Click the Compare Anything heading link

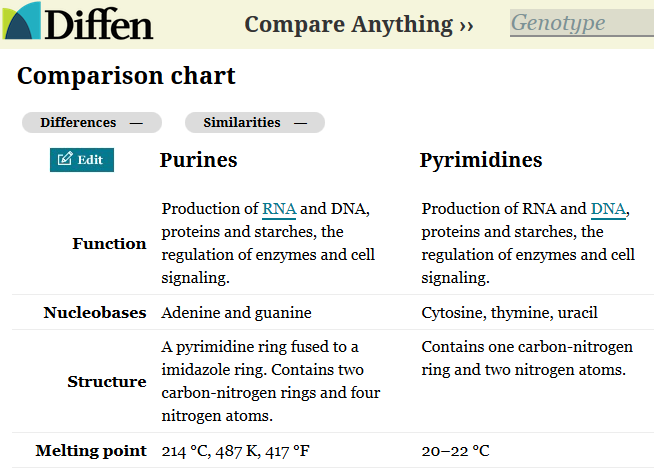tap(348, 24)
